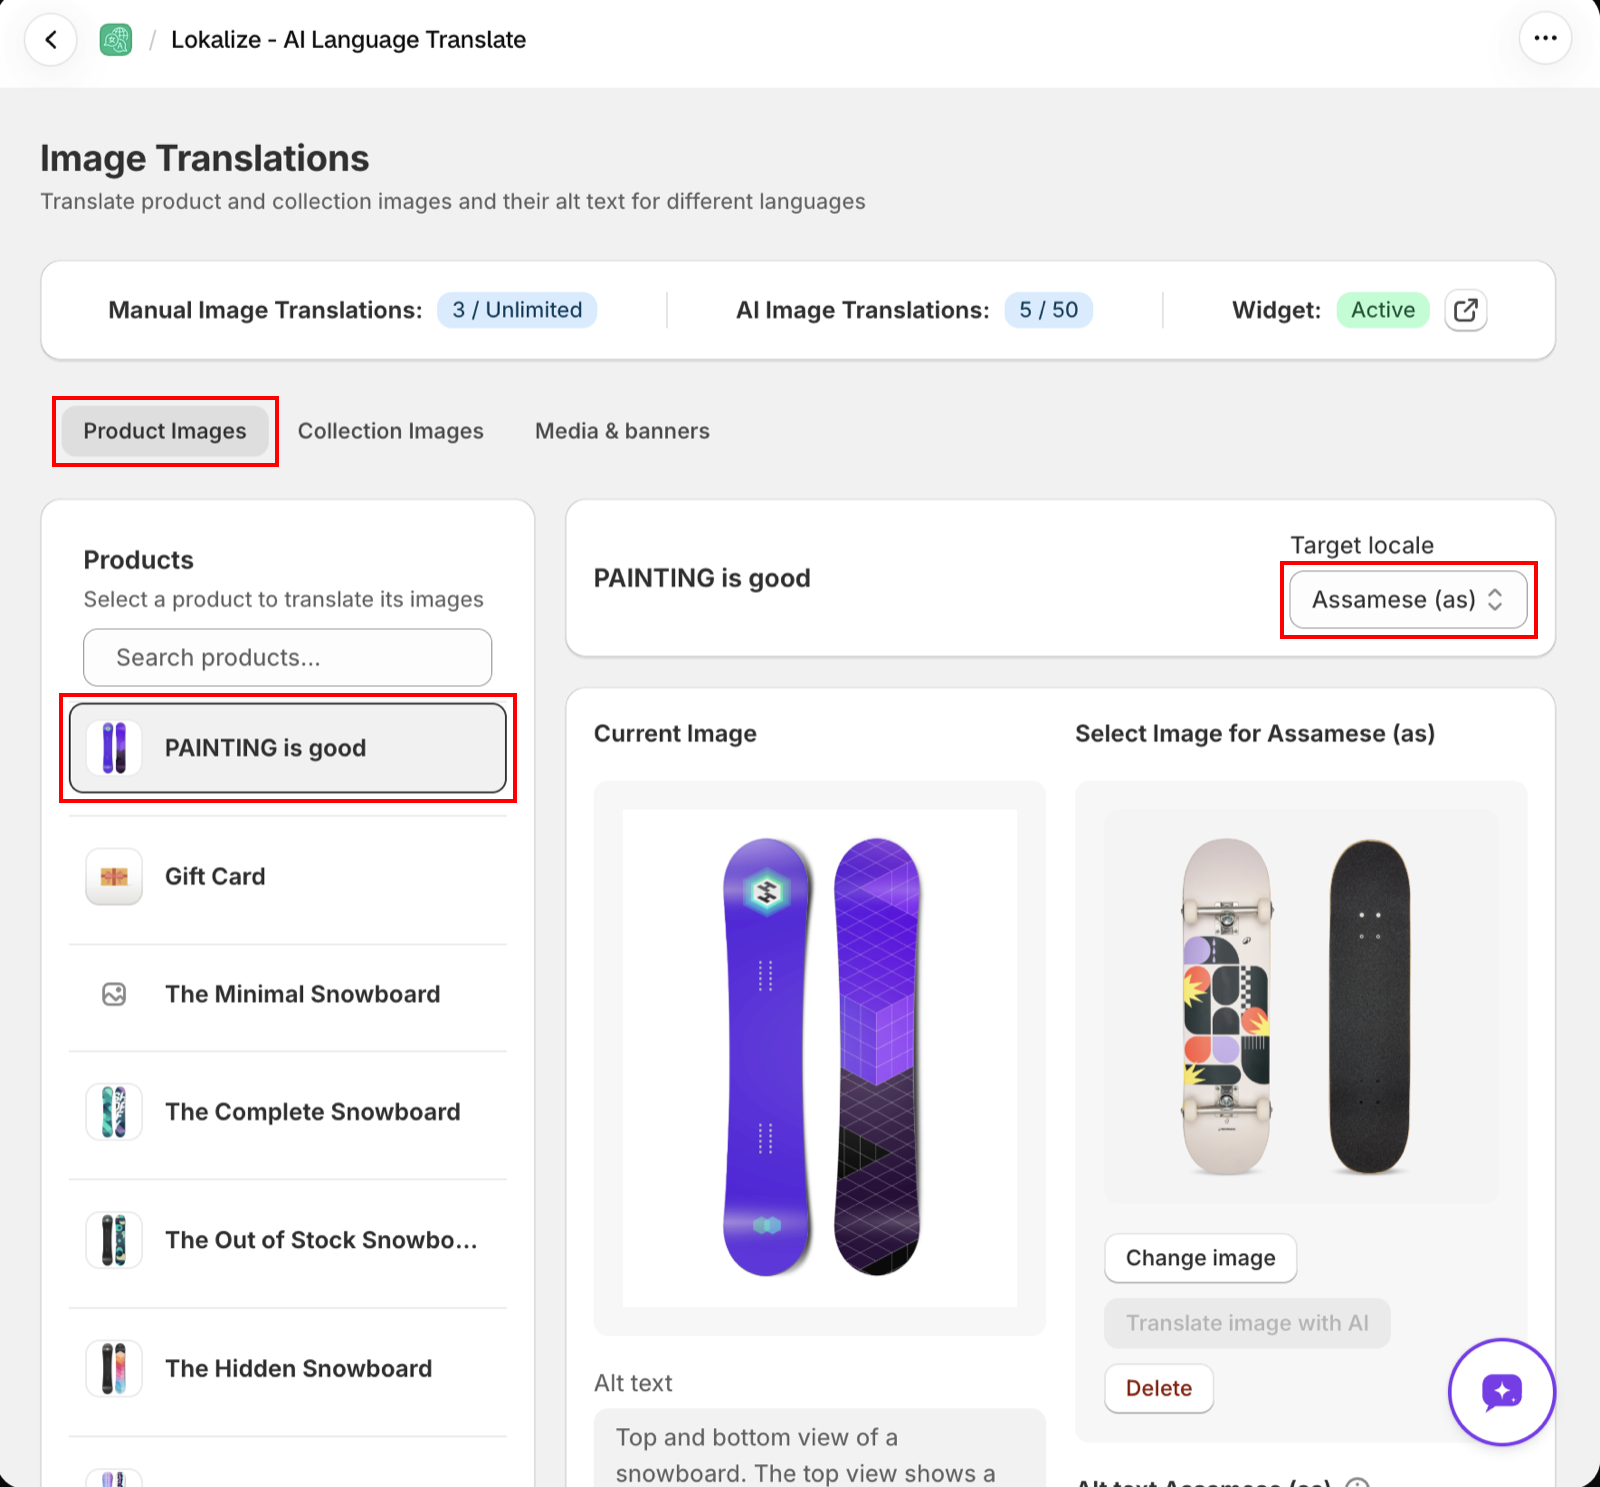Select The Complete Snowboard product
The width and height of the screenshot is (1600, 1487).
pos(288,1112)
